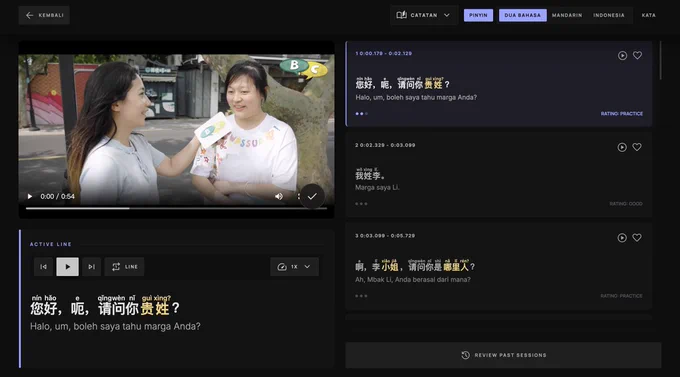
Task: Click Review Past Sessions button
Action: [x=503, y=355]
